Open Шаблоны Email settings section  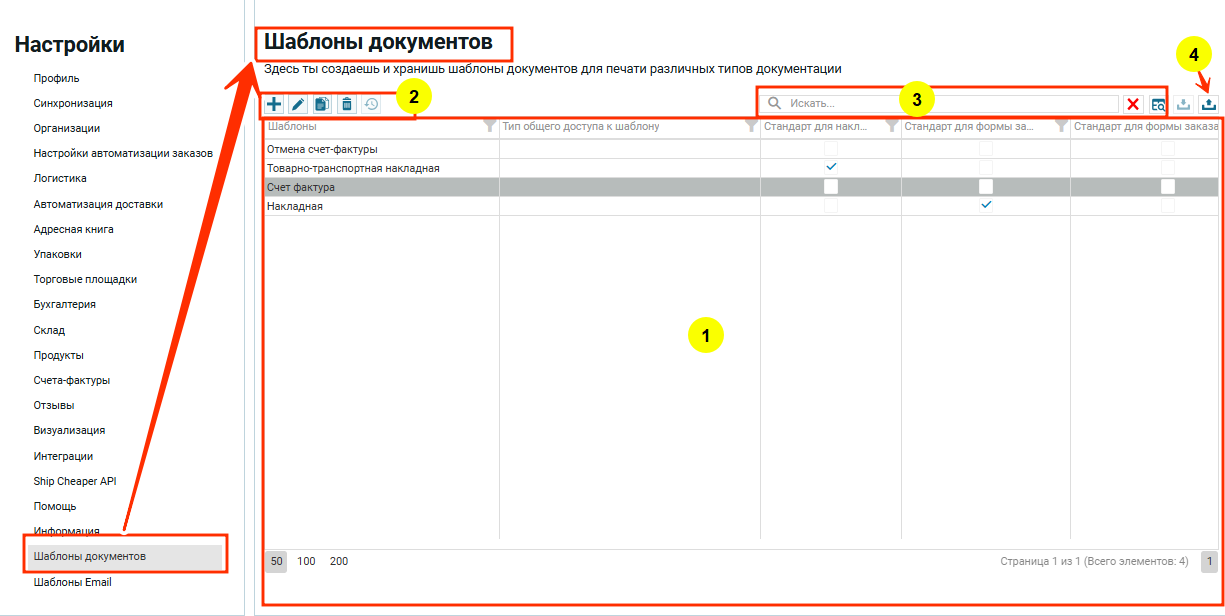click(x=72, y=582)
